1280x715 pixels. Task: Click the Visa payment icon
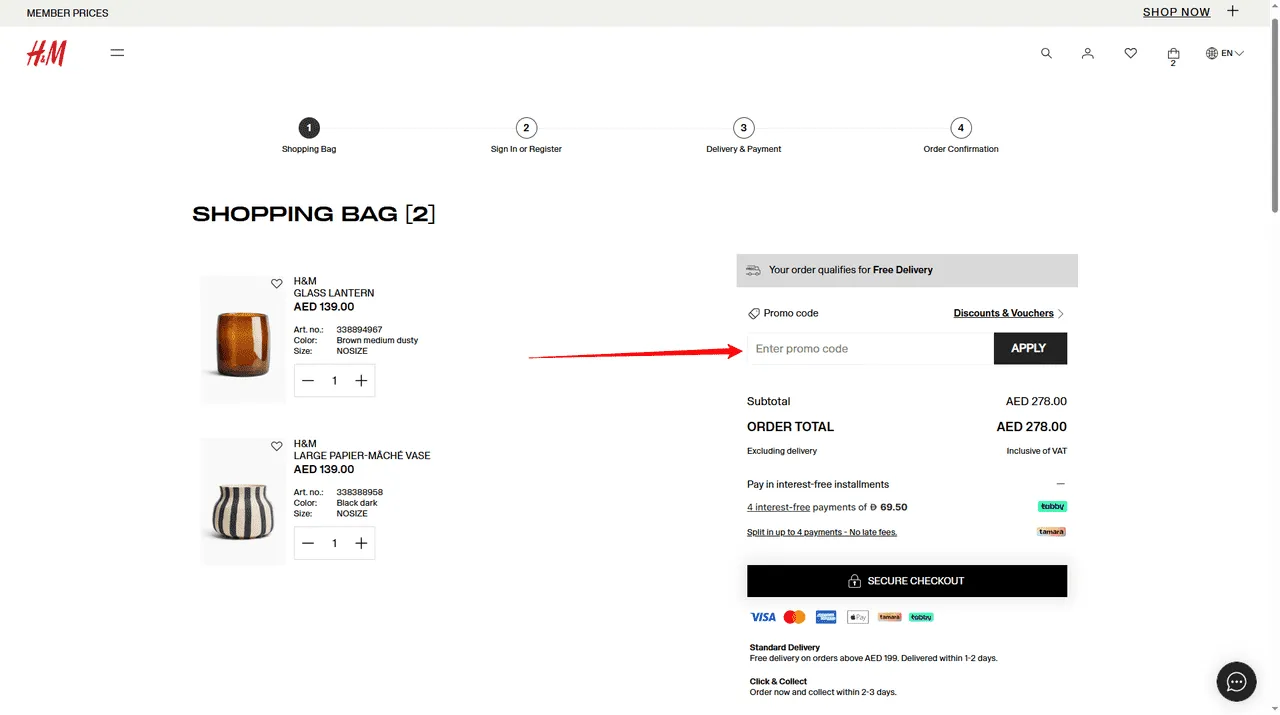(763, 617)
